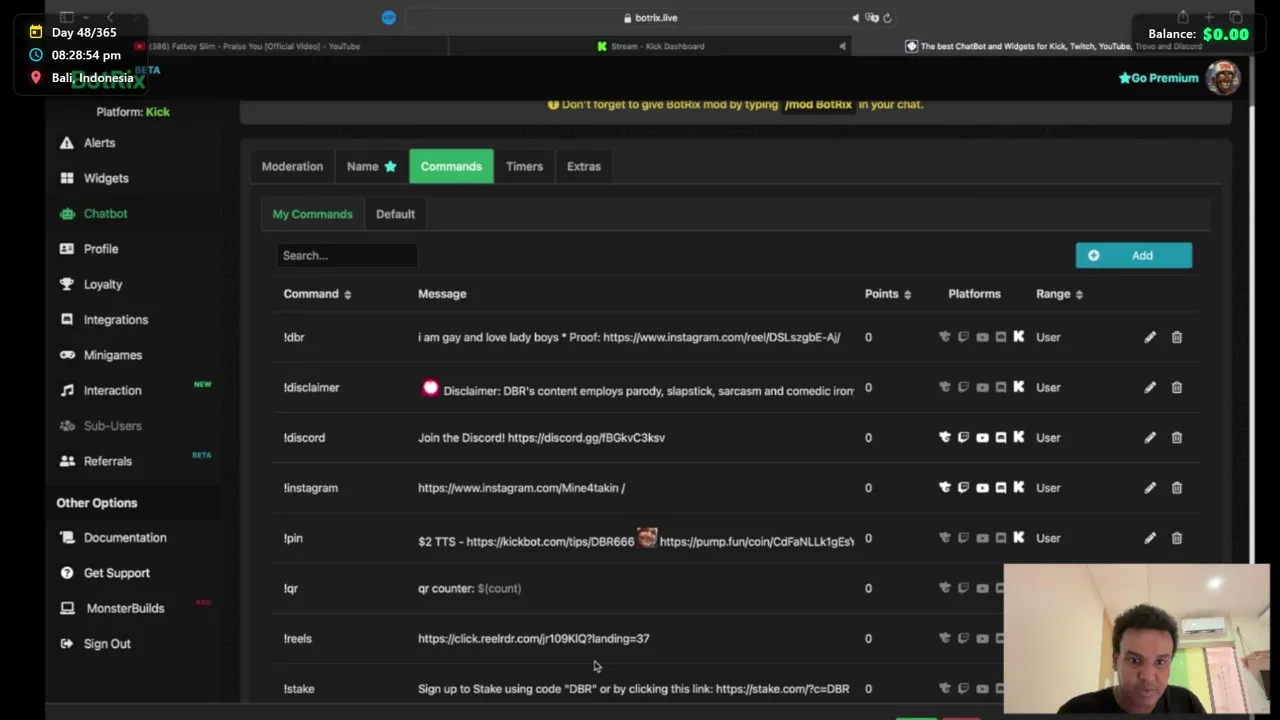This screenshot has width=1280, height=720.
Task: Toggle YouTube platform for !disclaimer command
Action: click(x=982, y=387)
